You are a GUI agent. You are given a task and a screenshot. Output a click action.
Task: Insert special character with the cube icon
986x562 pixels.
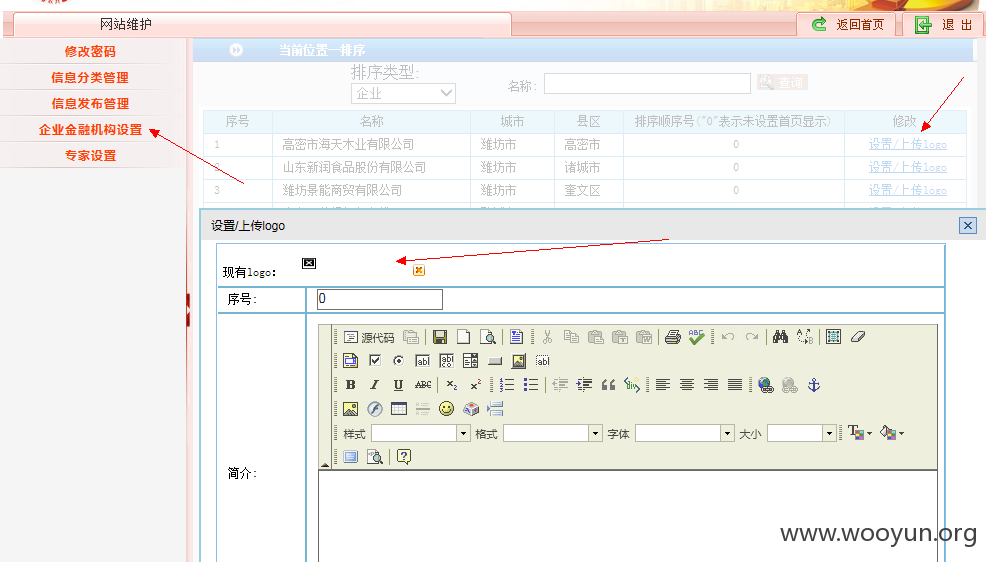click(x=471, y=409)
